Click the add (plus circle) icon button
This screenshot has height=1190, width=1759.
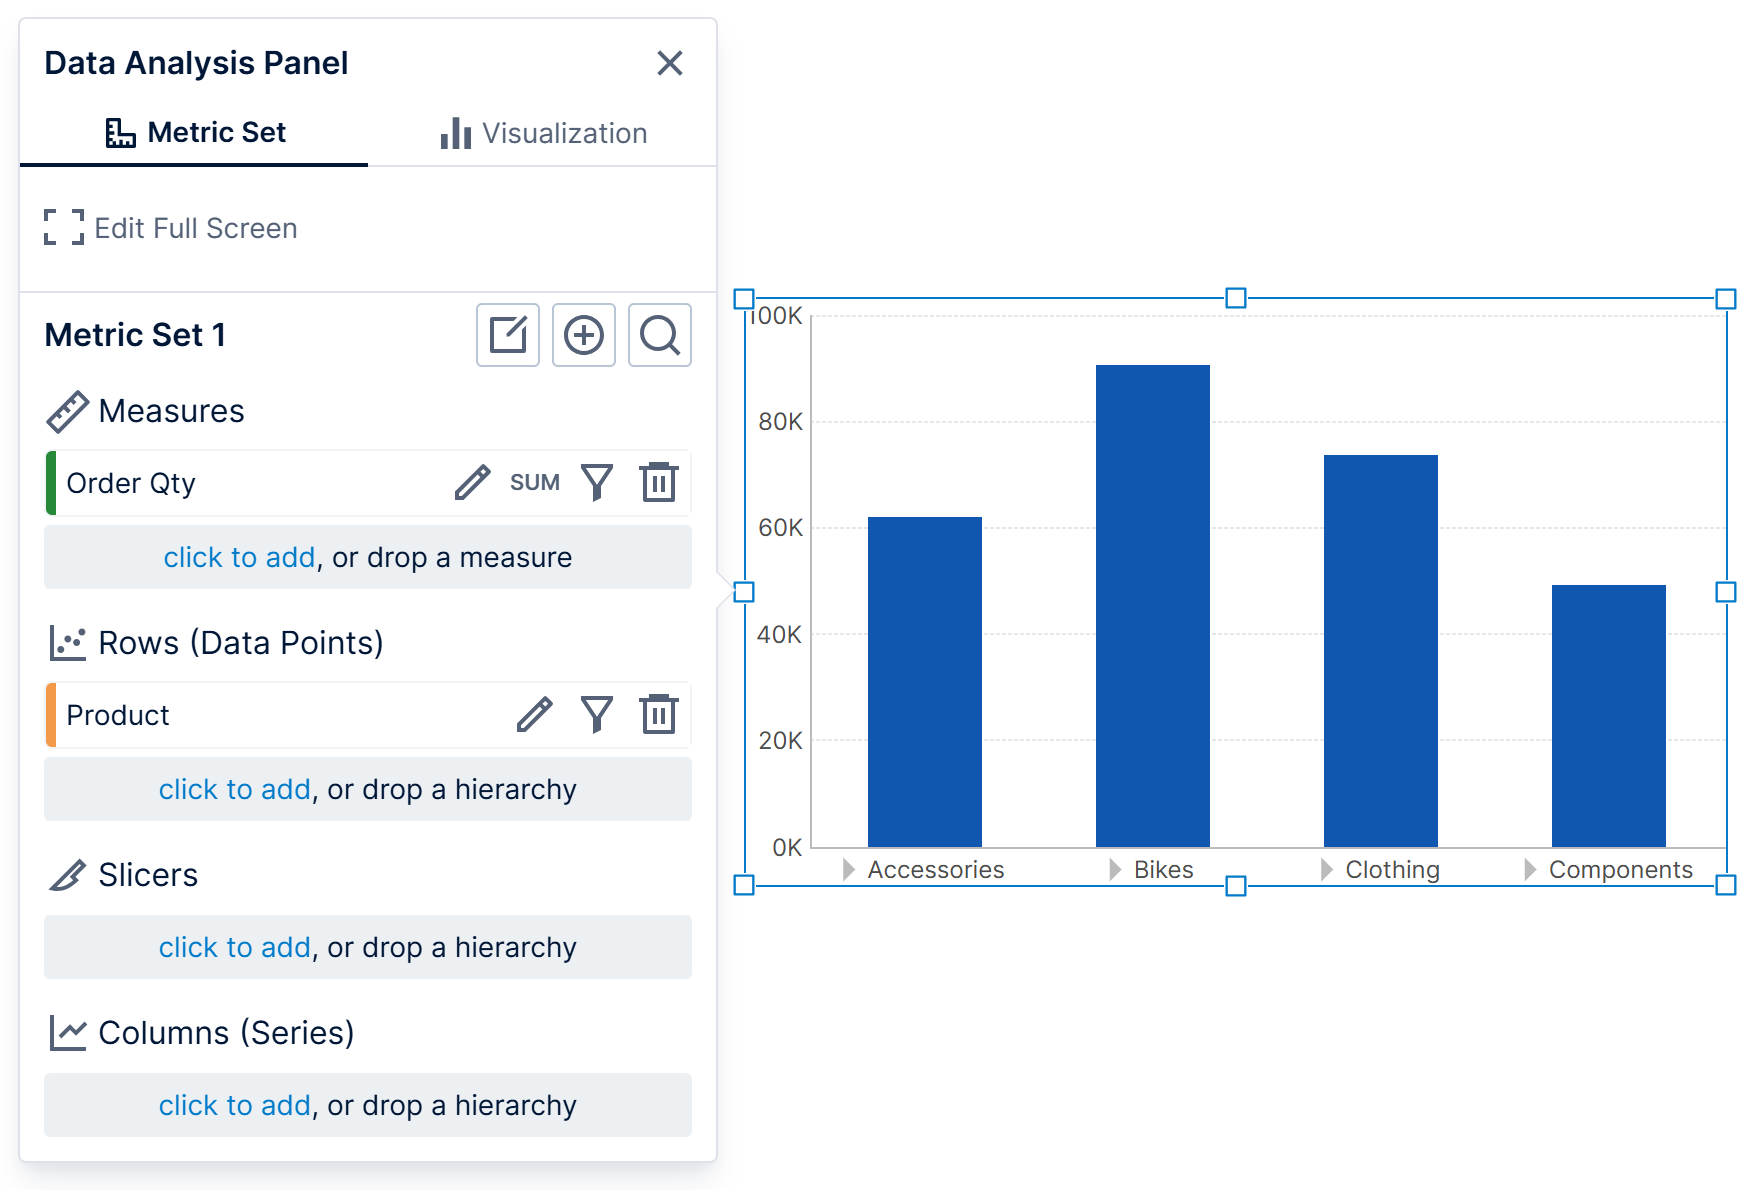pyautogui.click(x=584, y=335)
